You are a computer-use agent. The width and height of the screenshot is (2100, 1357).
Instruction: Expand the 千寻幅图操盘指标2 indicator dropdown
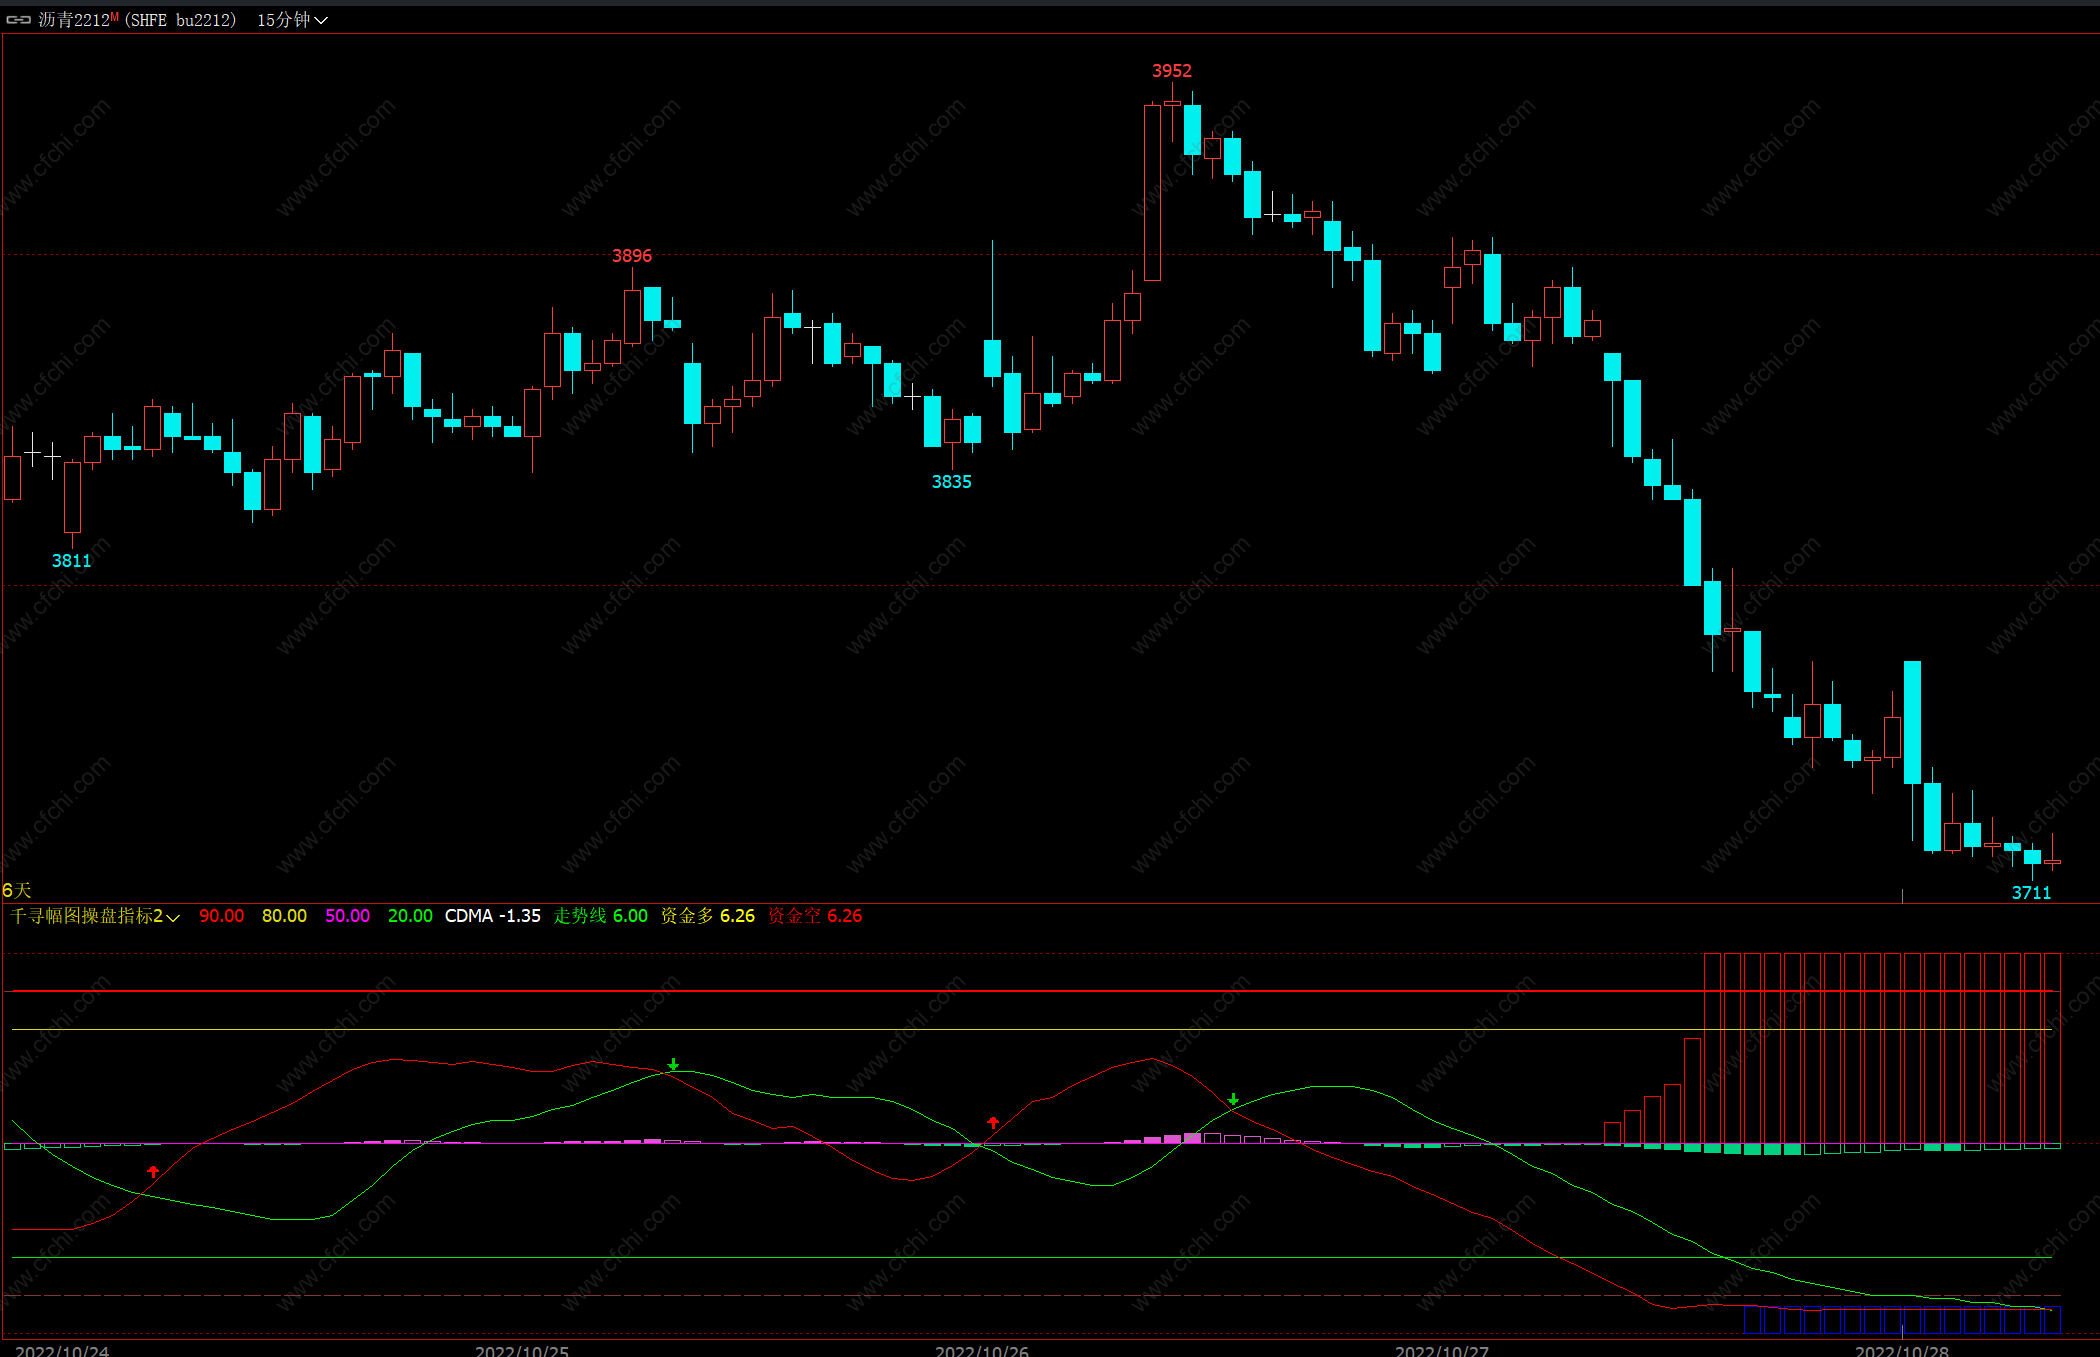click(x=173, y=917)
